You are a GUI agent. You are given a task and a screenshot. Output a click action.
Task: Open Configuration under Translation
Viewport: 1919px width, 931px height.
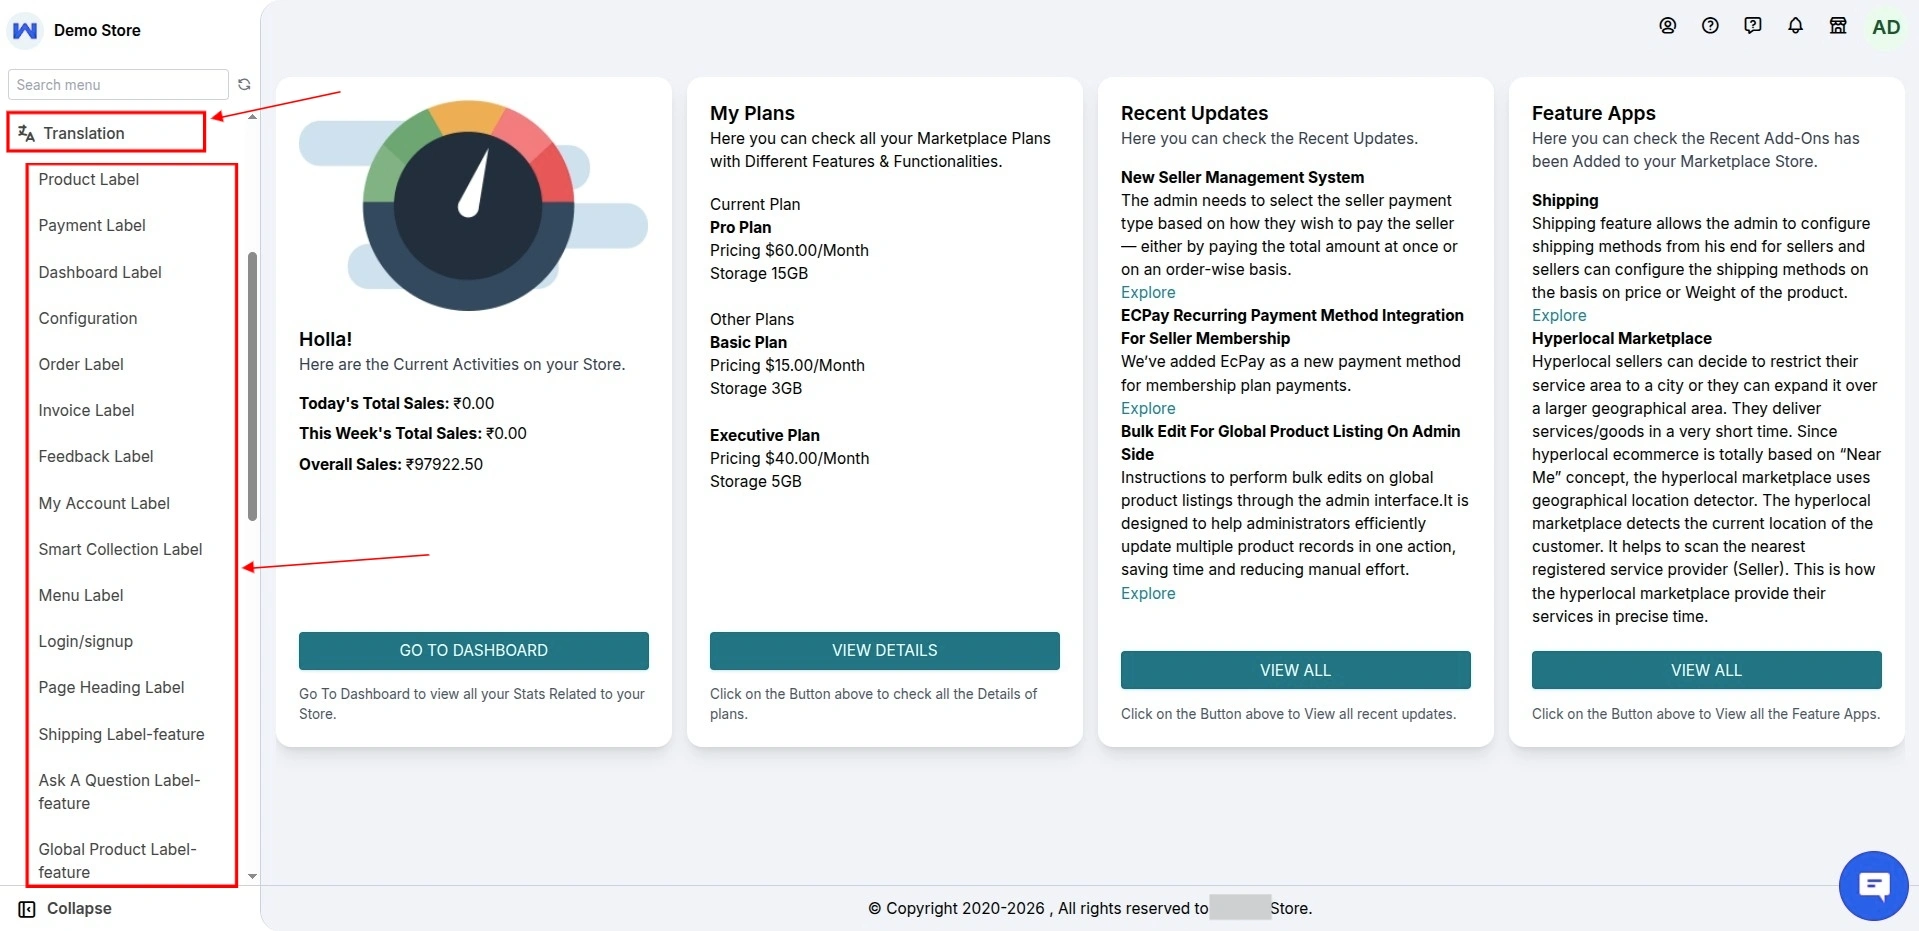88,318
